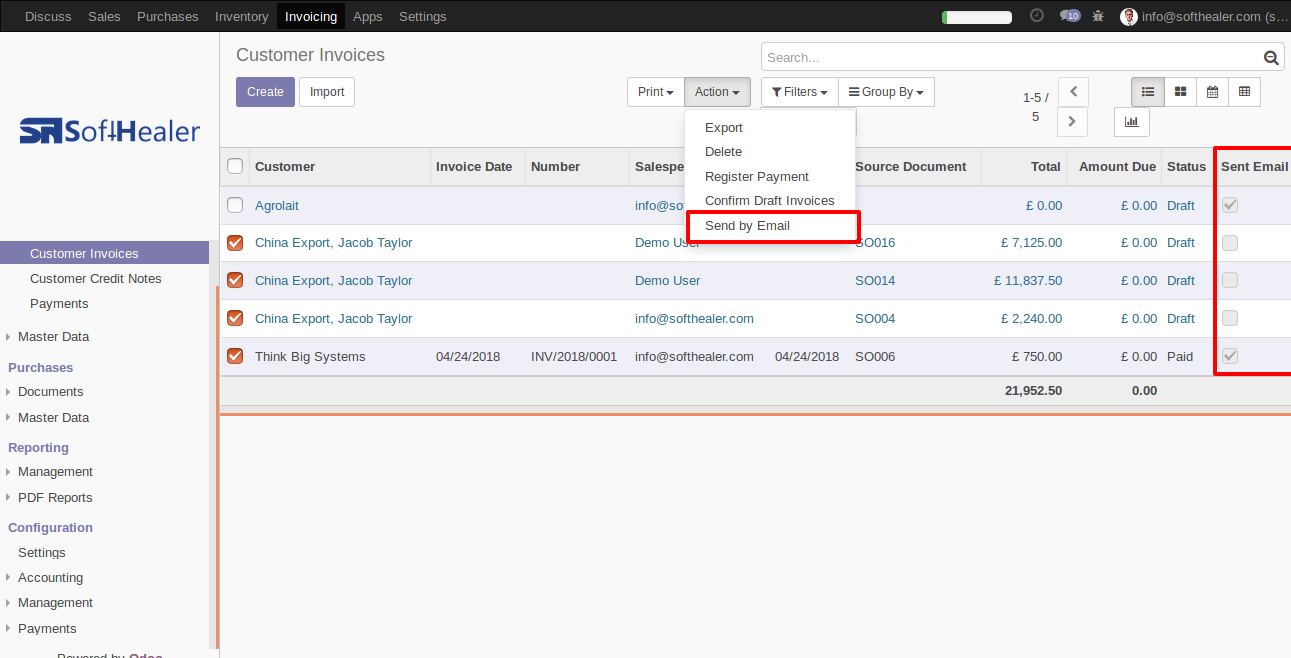Click source document SO016
The height and width of the screenshot is (658, 1291).
(875, 243)
